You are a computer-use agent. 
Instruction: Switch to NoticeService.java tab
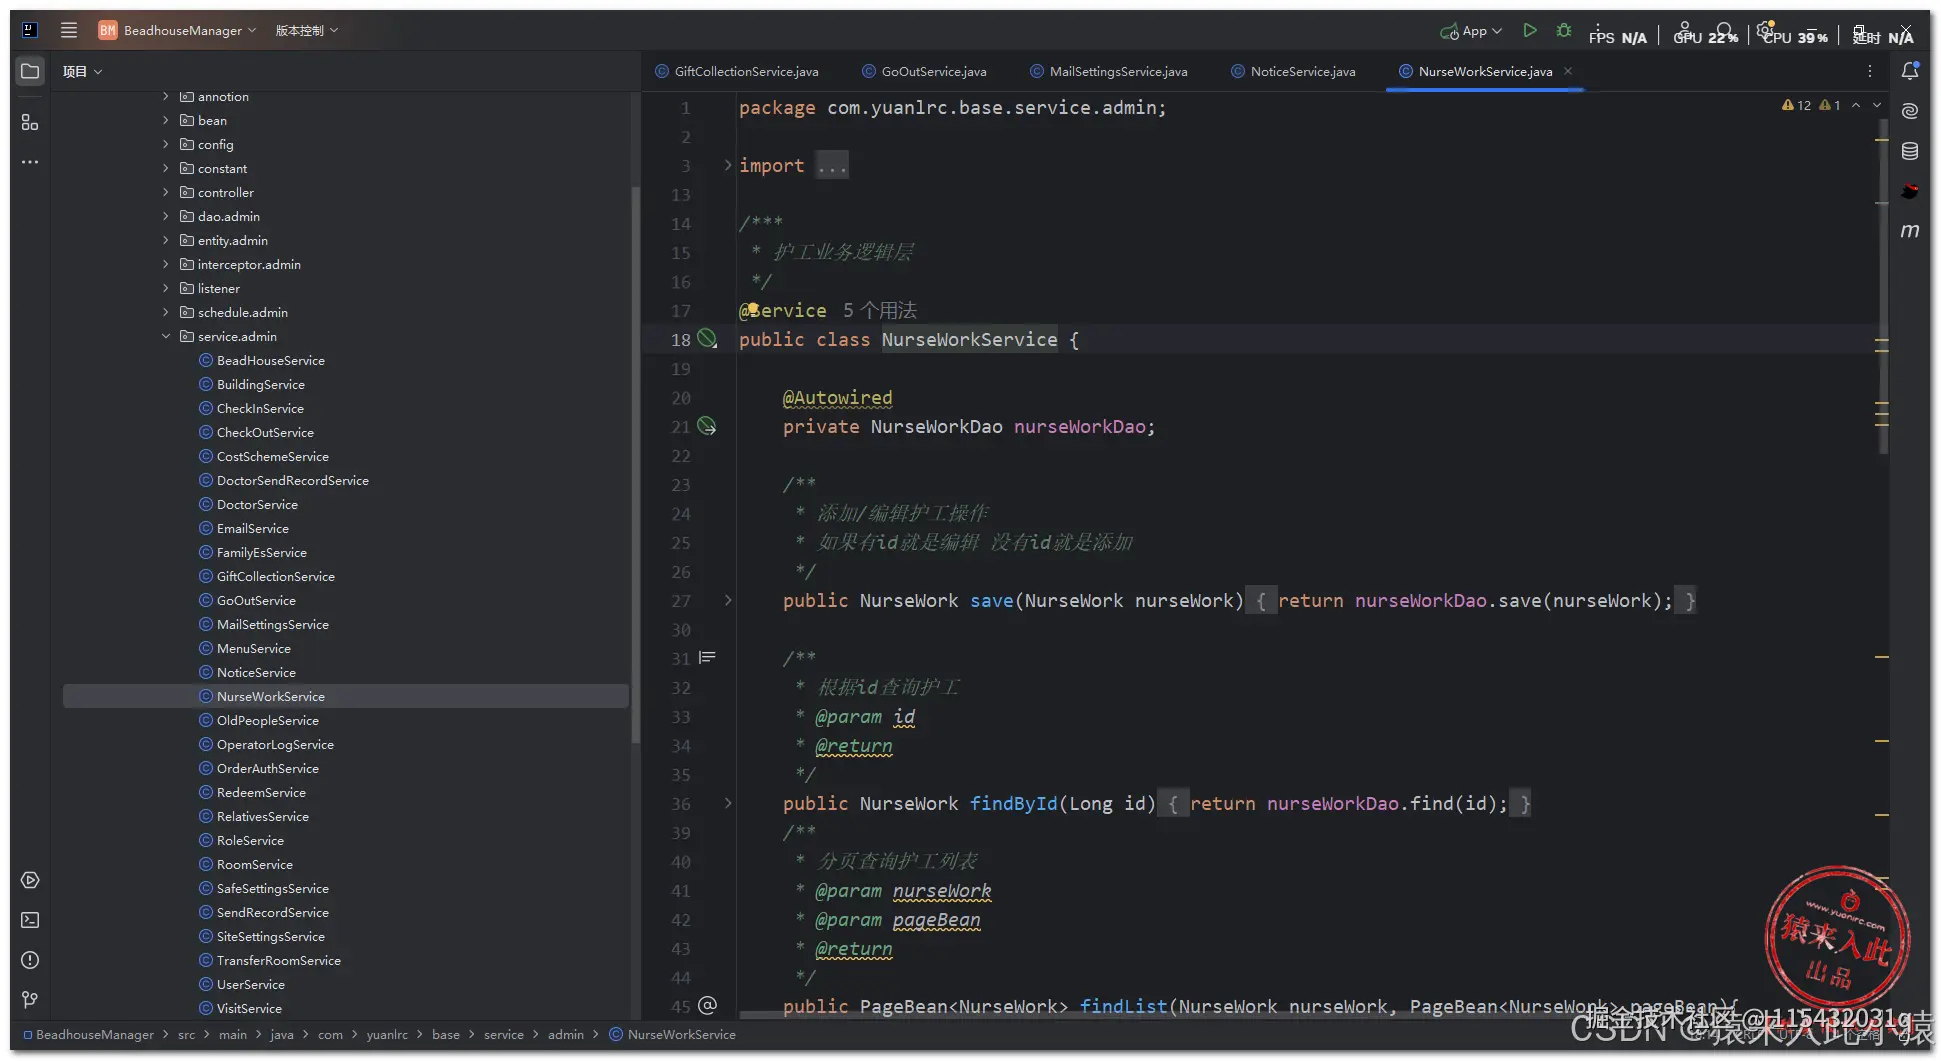click(x=1293, y=71)
